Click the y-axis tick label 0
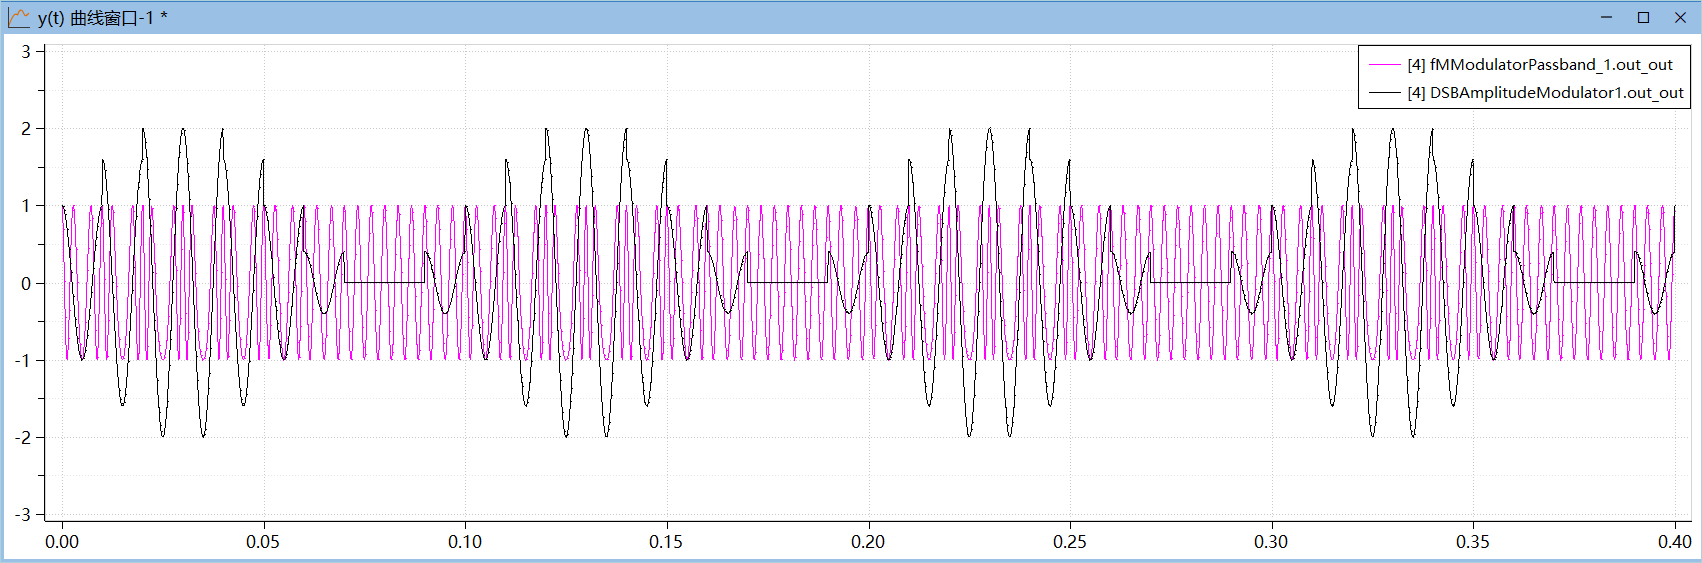 26,284
